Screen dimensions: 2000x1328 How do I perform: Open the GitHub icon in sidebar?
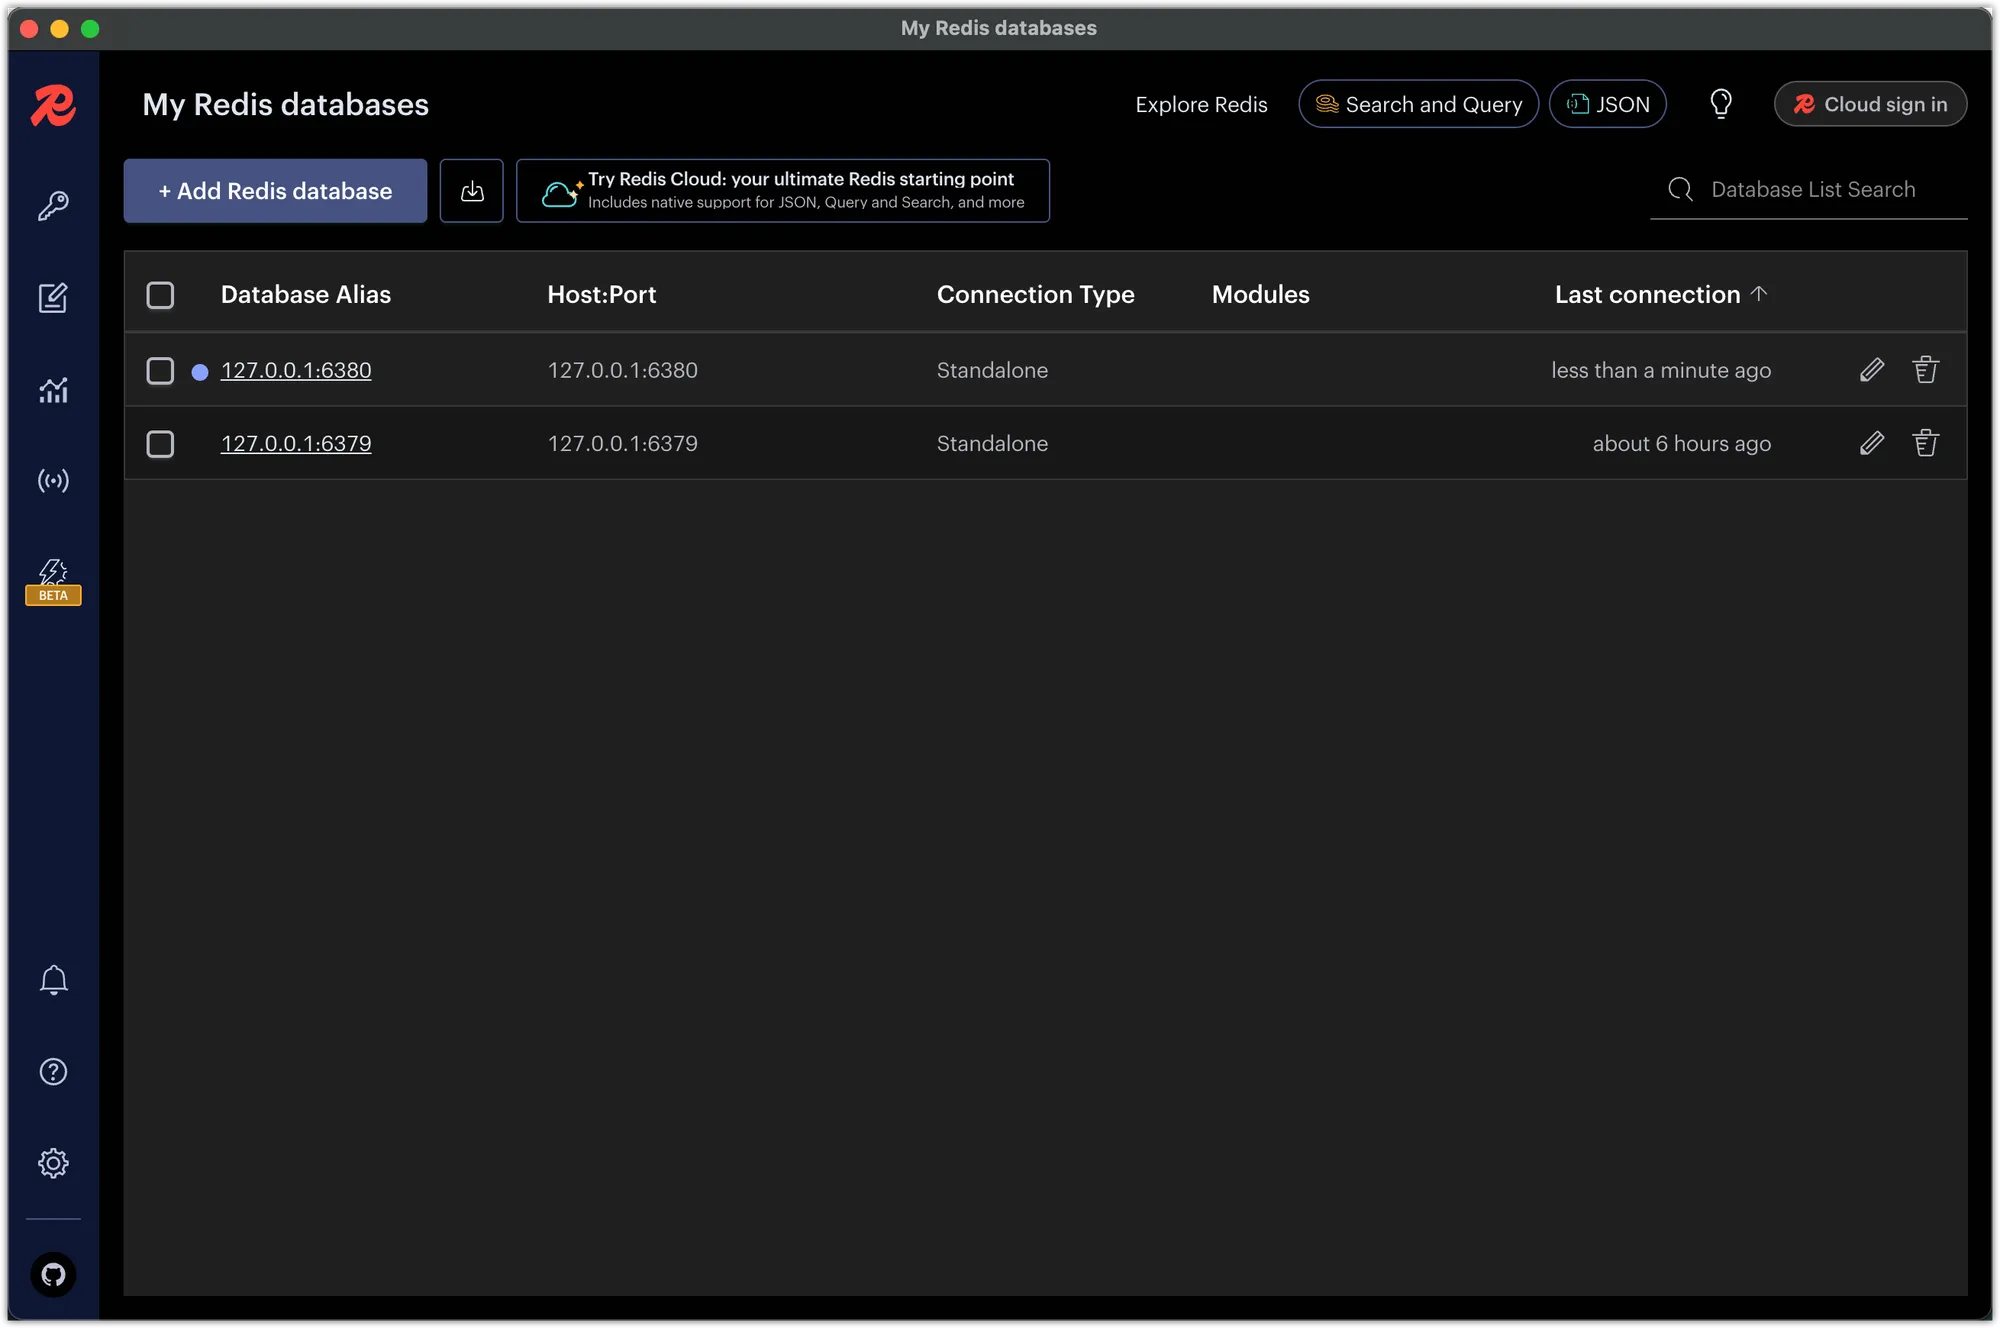53,1274
